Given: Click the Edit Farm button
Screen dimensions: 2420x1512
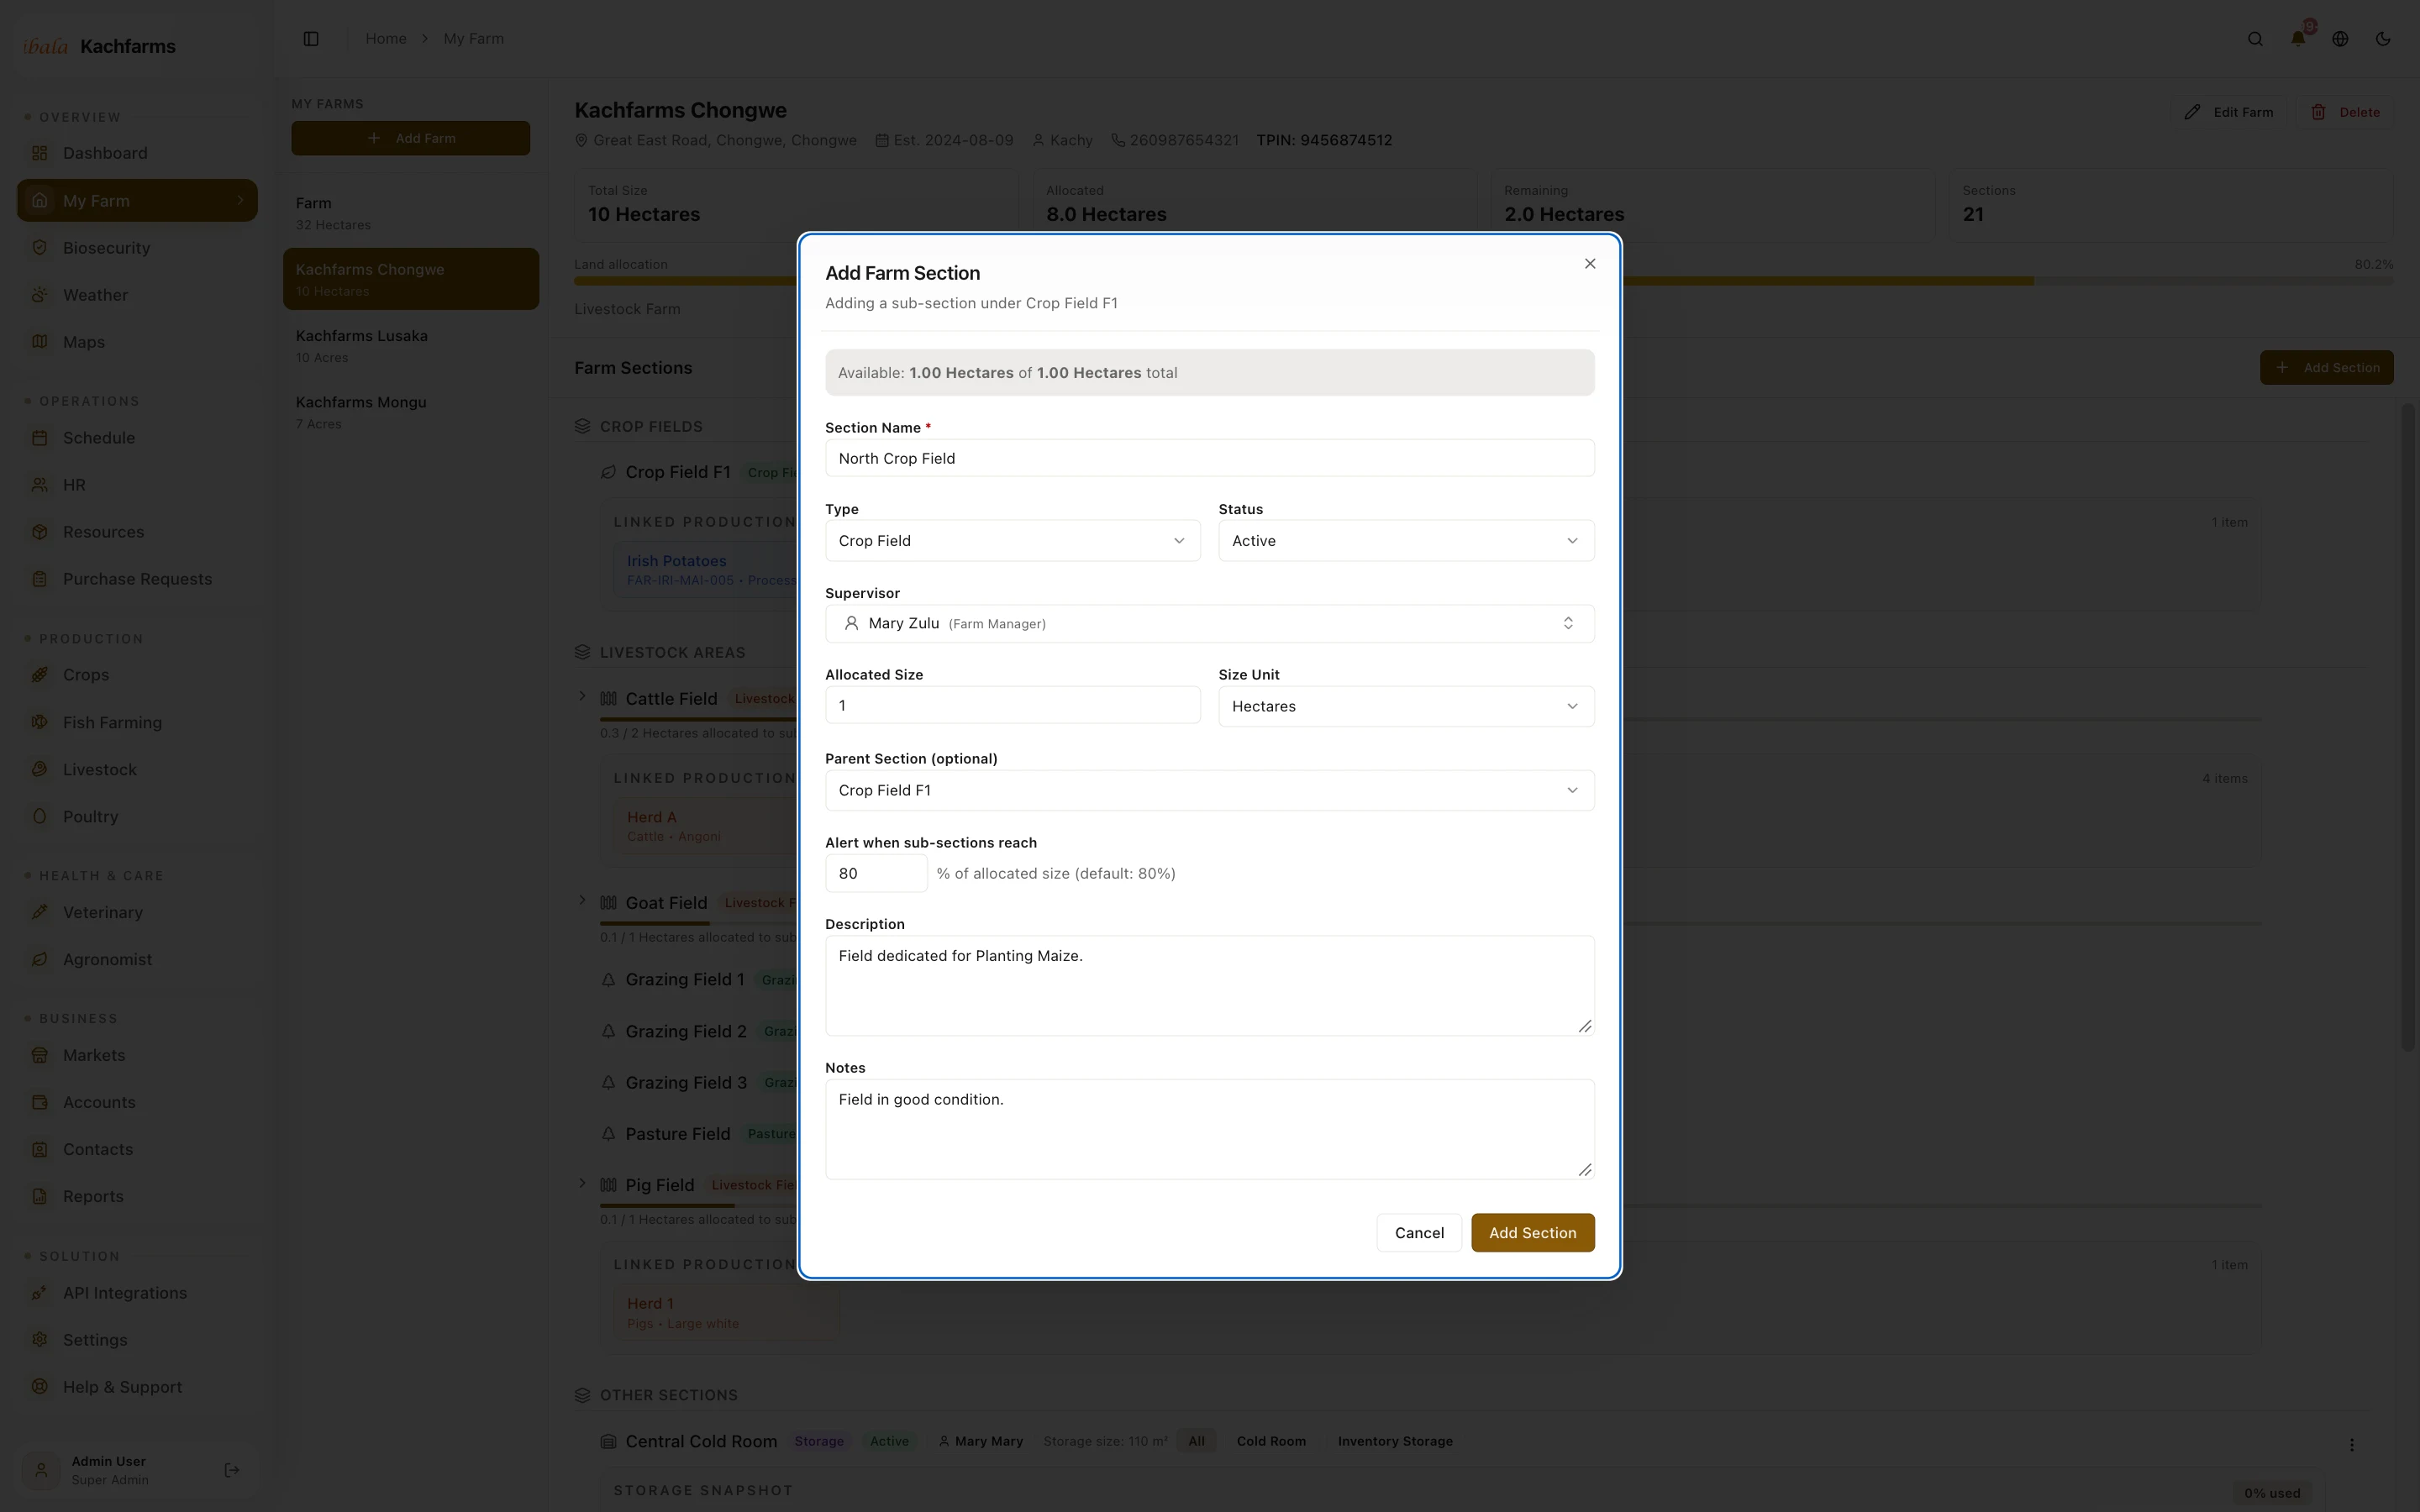Looking at the screenshot, I should tap(2228, 112).
